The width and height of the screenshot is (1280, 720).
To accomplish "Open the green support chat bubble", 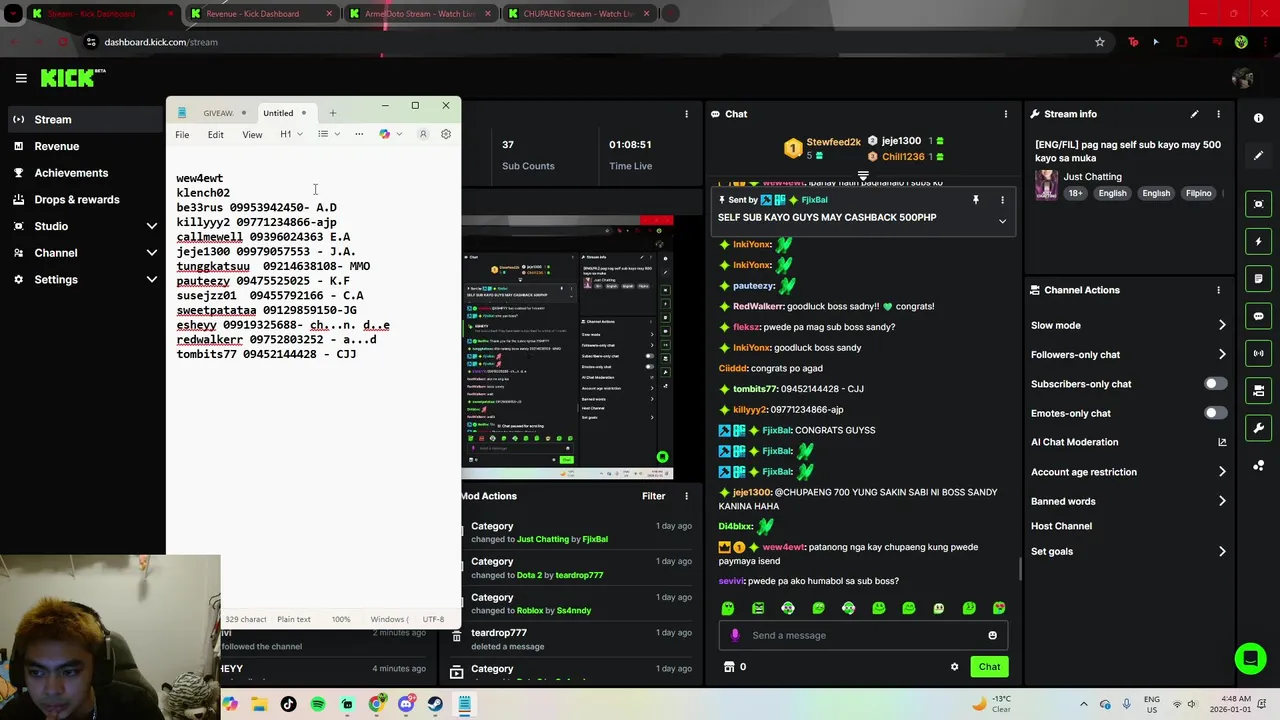I will pyautogui.click(x=1249, y=658).
